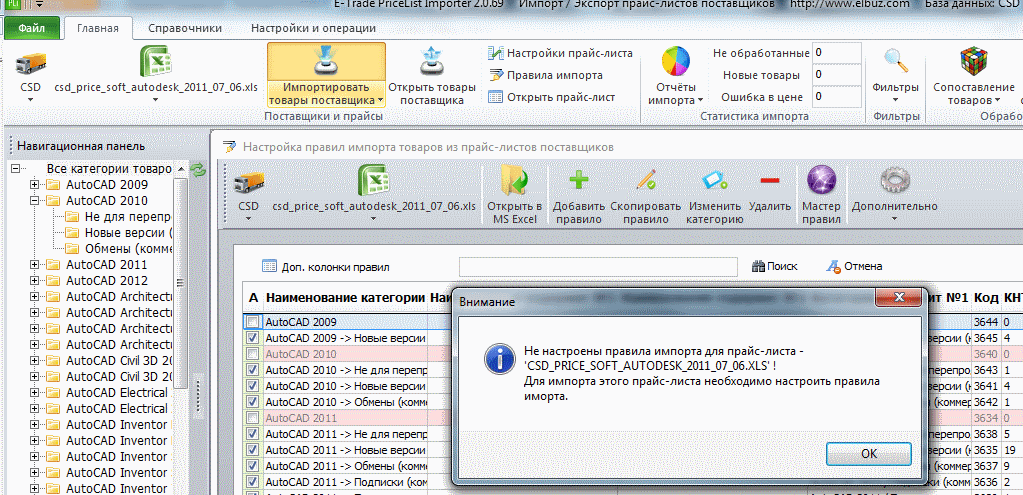Viewport: 1023px width, 495px height.
Task: Collapse Все категории товаров tree root
Action: 16,168
